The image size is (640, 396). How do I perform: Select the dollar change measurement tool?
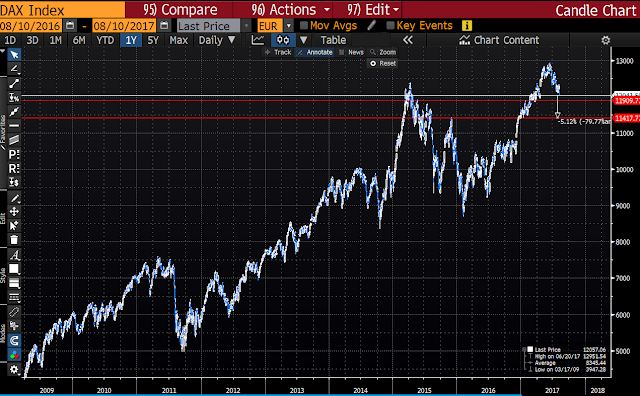click(x=14, y=182)
